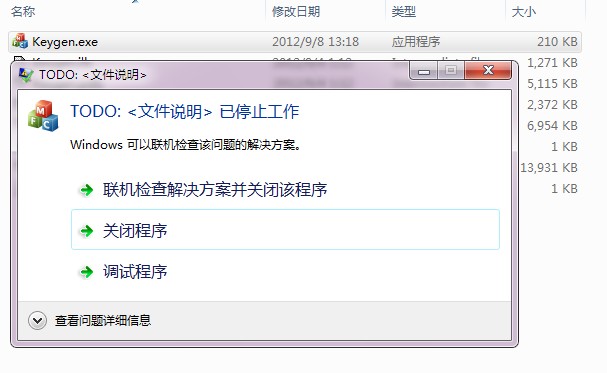
Task: Click the 5,115 KB size value
Action: [552, 84]
